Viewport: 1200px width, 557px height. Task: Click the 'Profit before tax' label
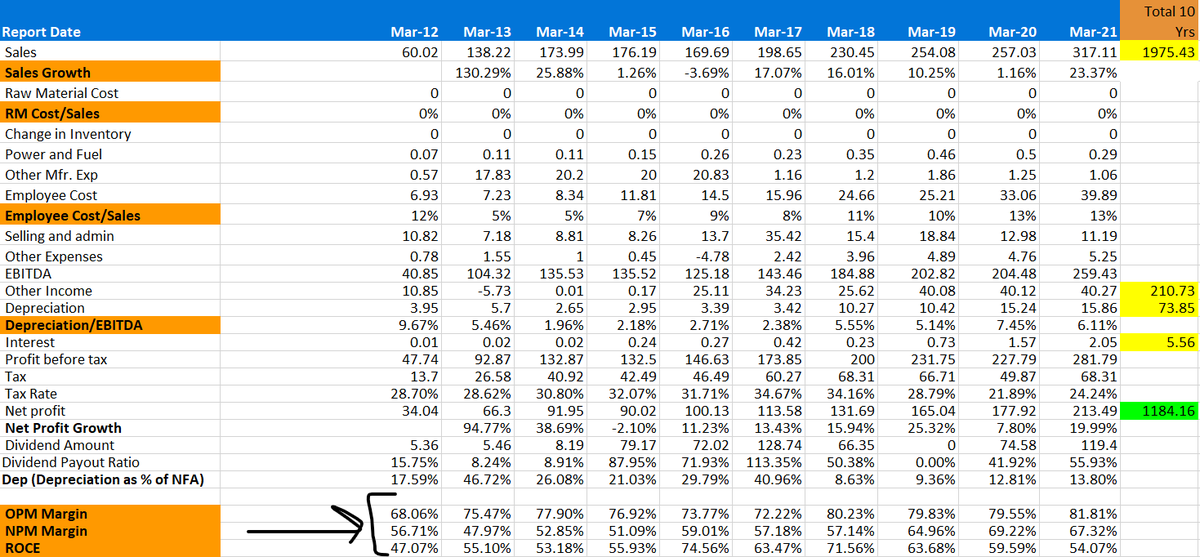pos(55,359)
